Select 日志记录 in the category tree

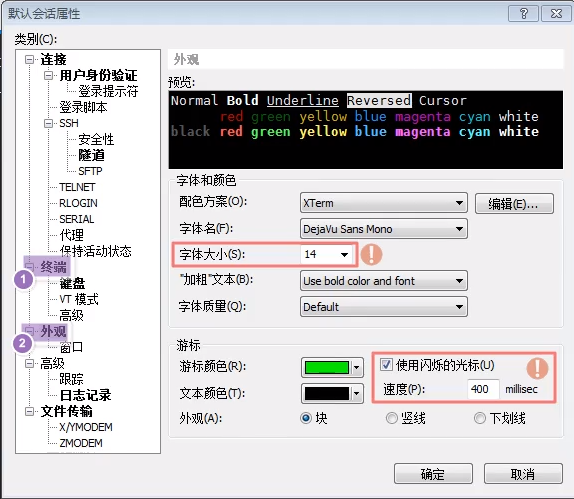point(85,395)
